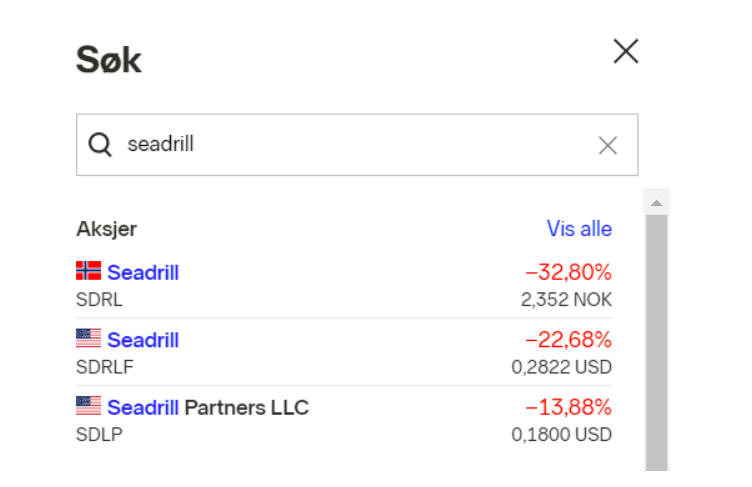The image size is (752, 487).
Task: Open the Seadrill SDRLF stock link
Action: pyautogui.click(x=143, y=340)
